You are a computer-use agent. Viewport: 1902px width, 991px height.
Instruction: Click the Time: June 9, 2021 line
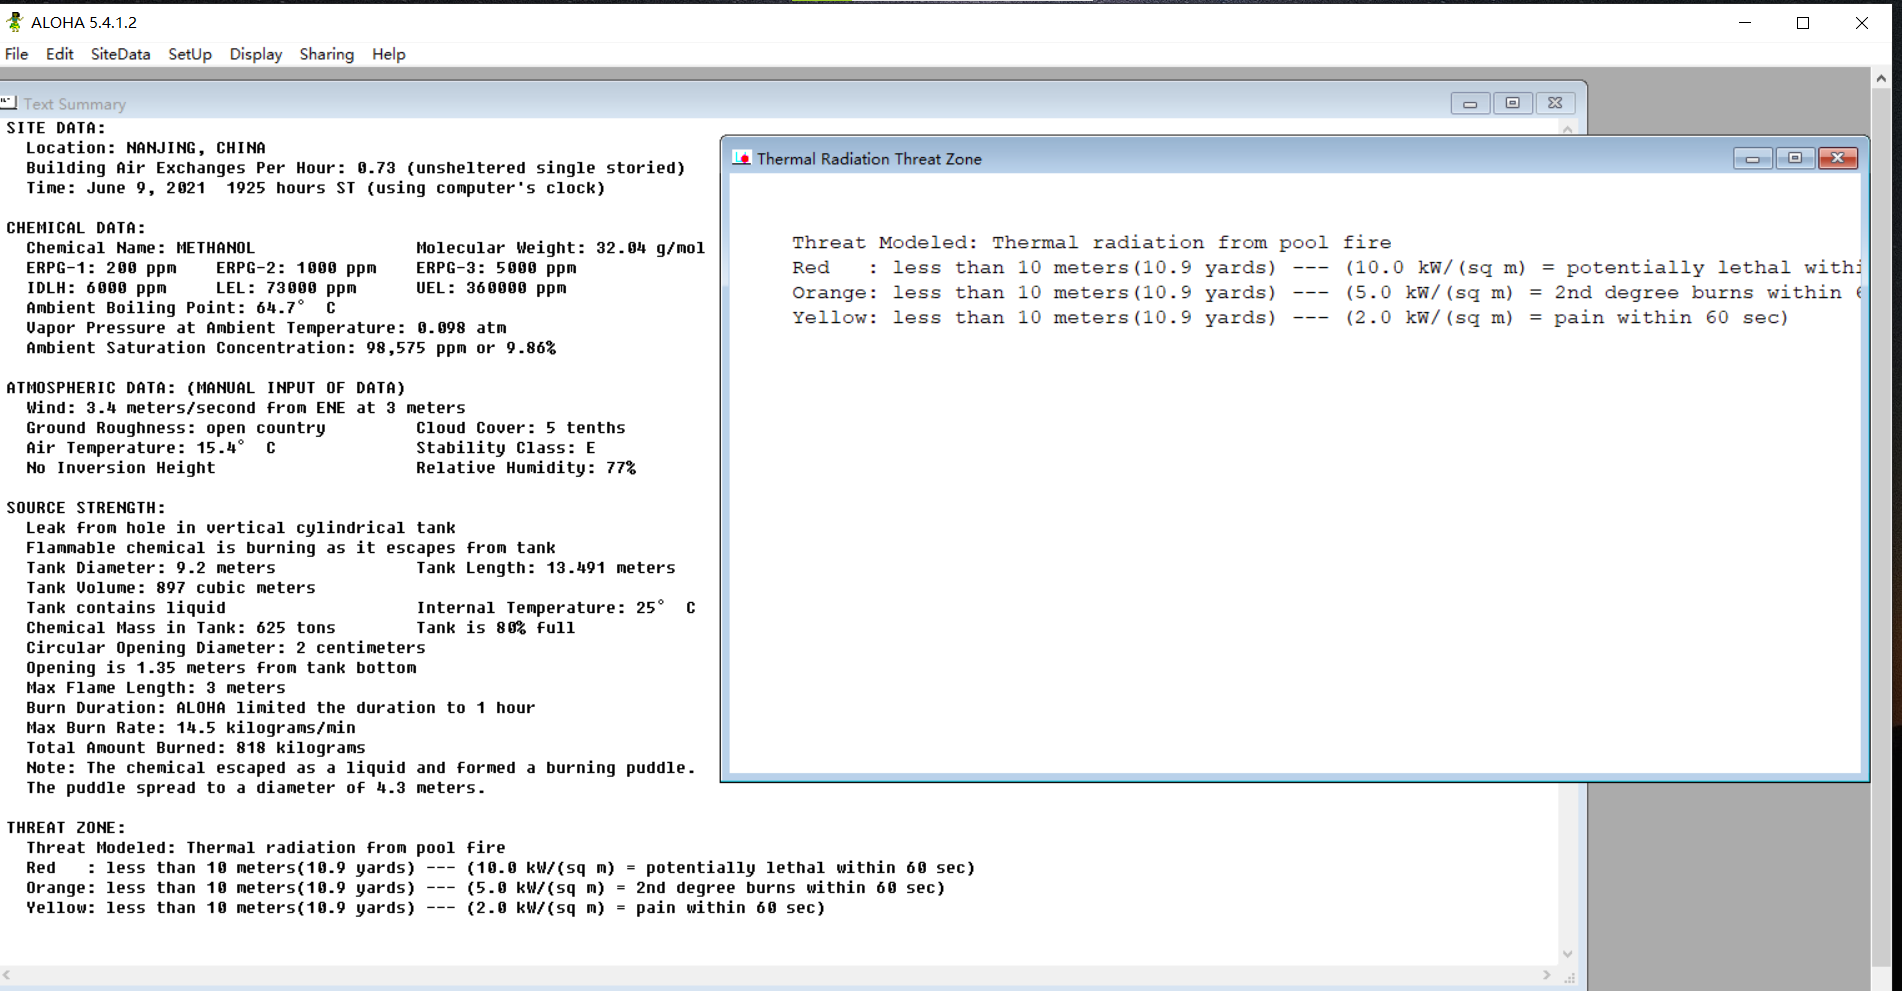(x=316, y=188)
